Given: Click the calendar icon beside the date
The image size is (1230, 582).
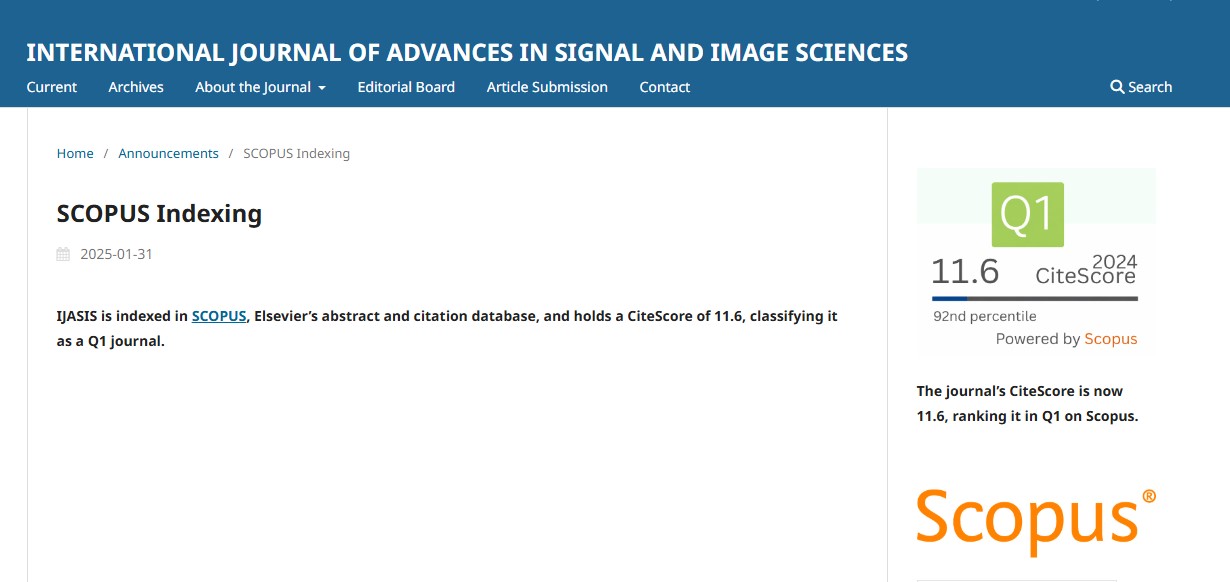Looking at the screenshot, I should coord(63,254).
